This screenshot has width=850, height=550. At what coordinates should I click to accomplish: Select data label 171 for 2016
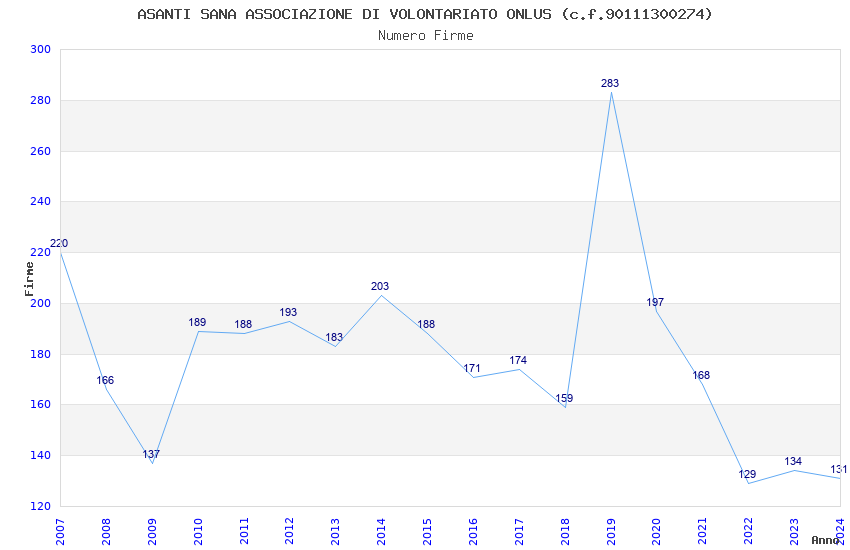(472, 368)
